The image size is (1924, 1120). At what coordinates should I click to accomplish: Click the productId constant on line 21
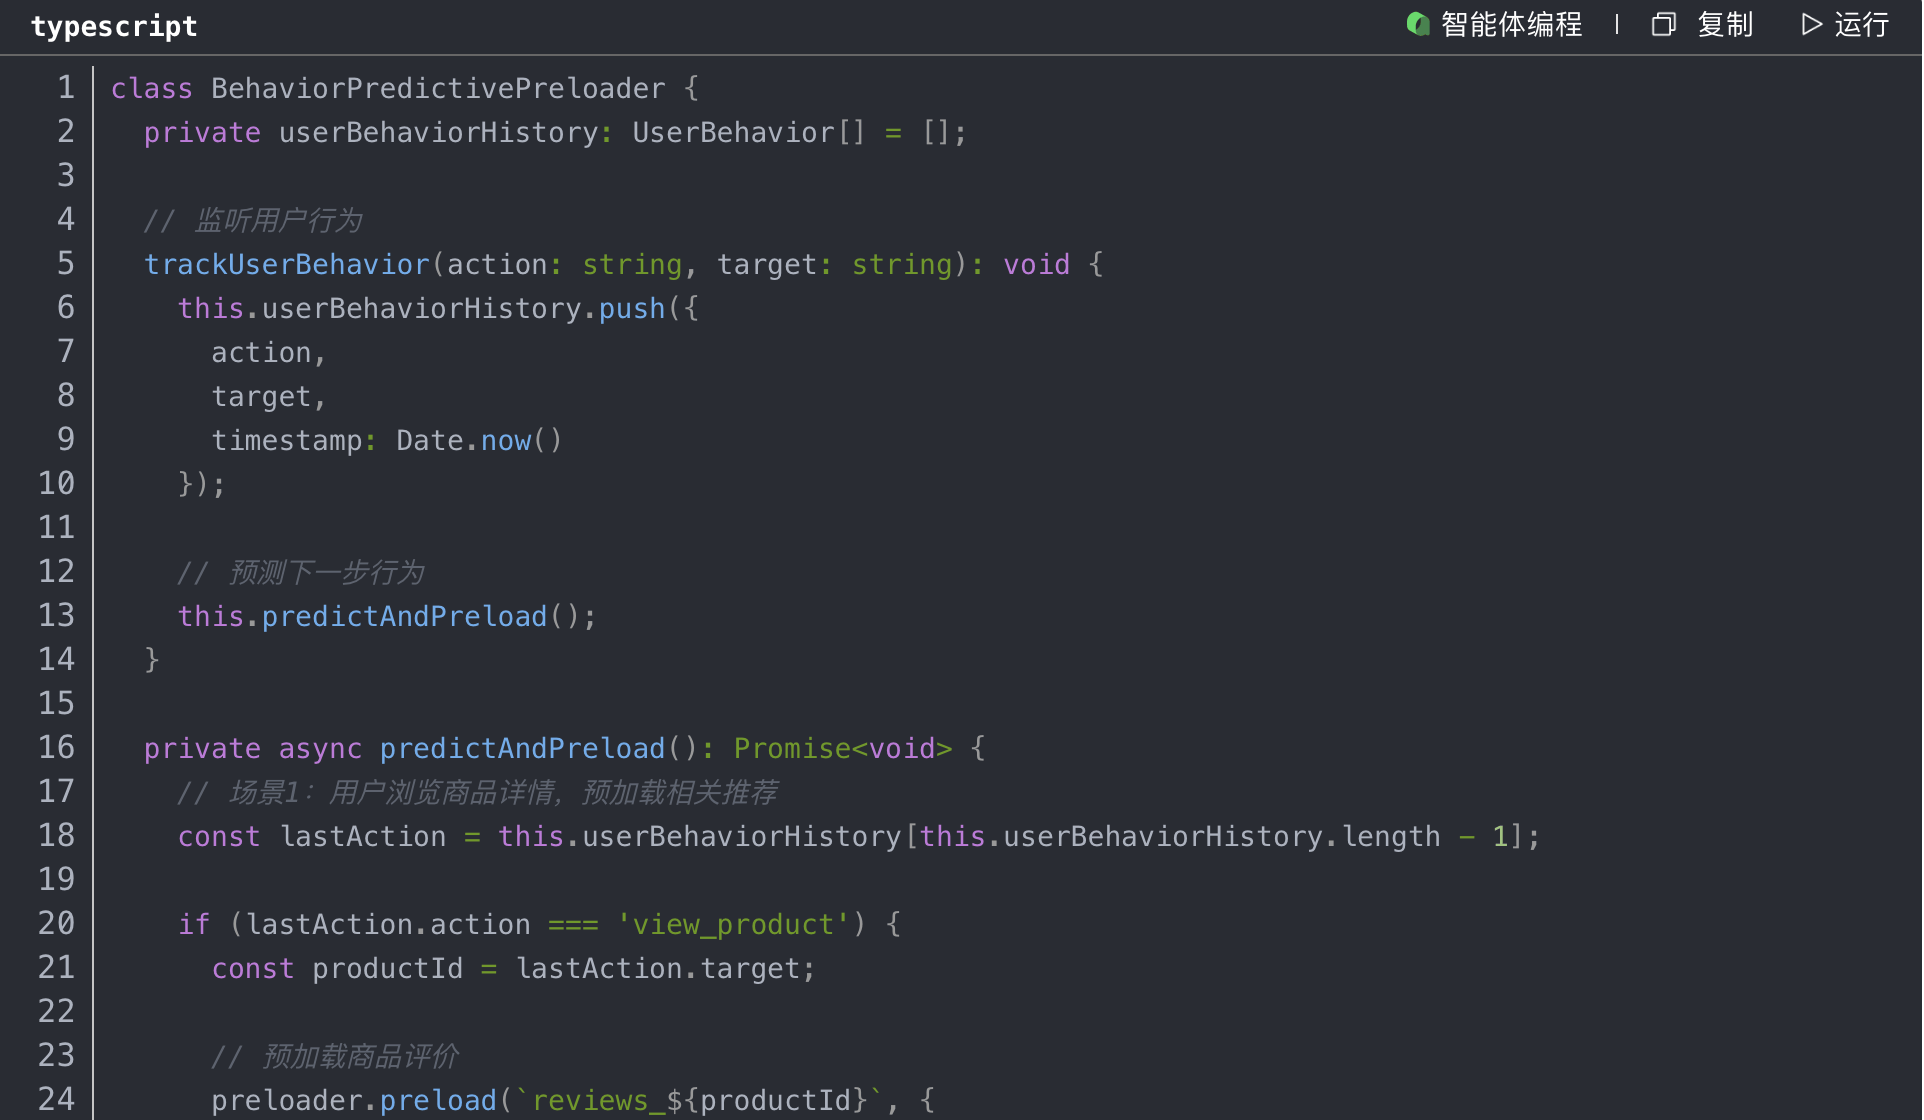tap(387, 968)
